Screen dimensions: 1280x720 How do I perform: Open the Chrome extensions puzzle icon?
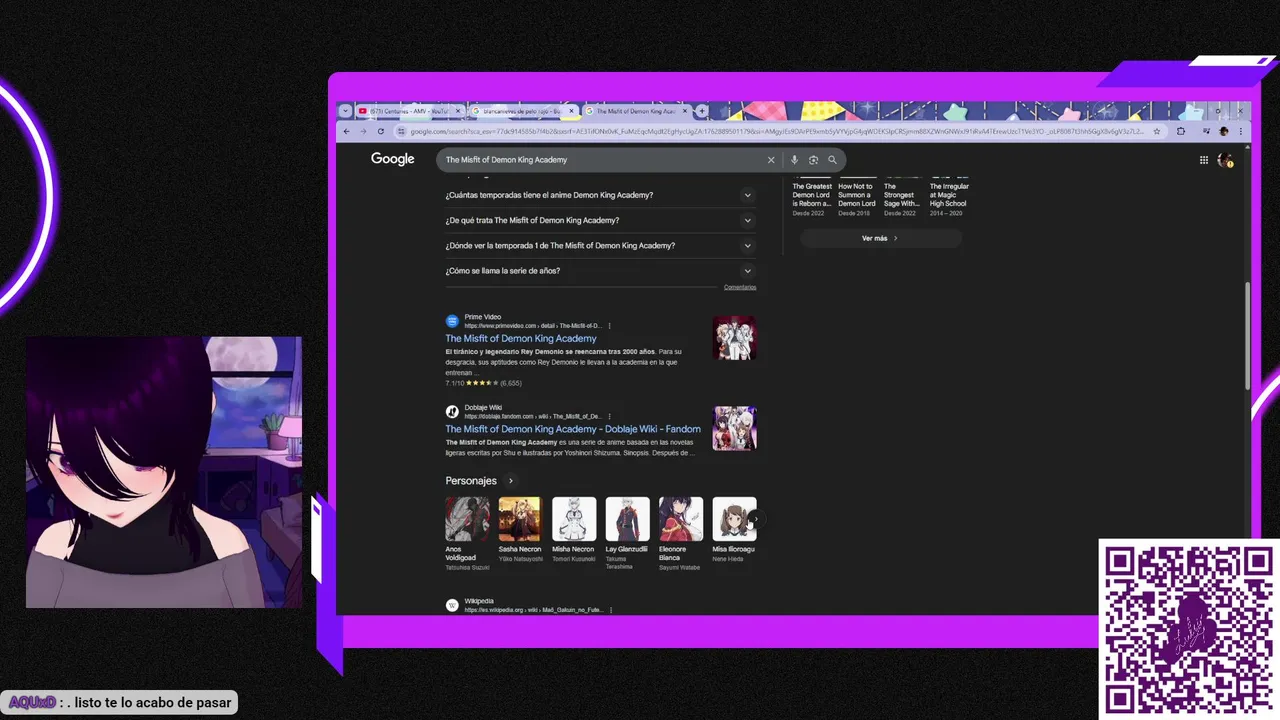click(1181, 131)
